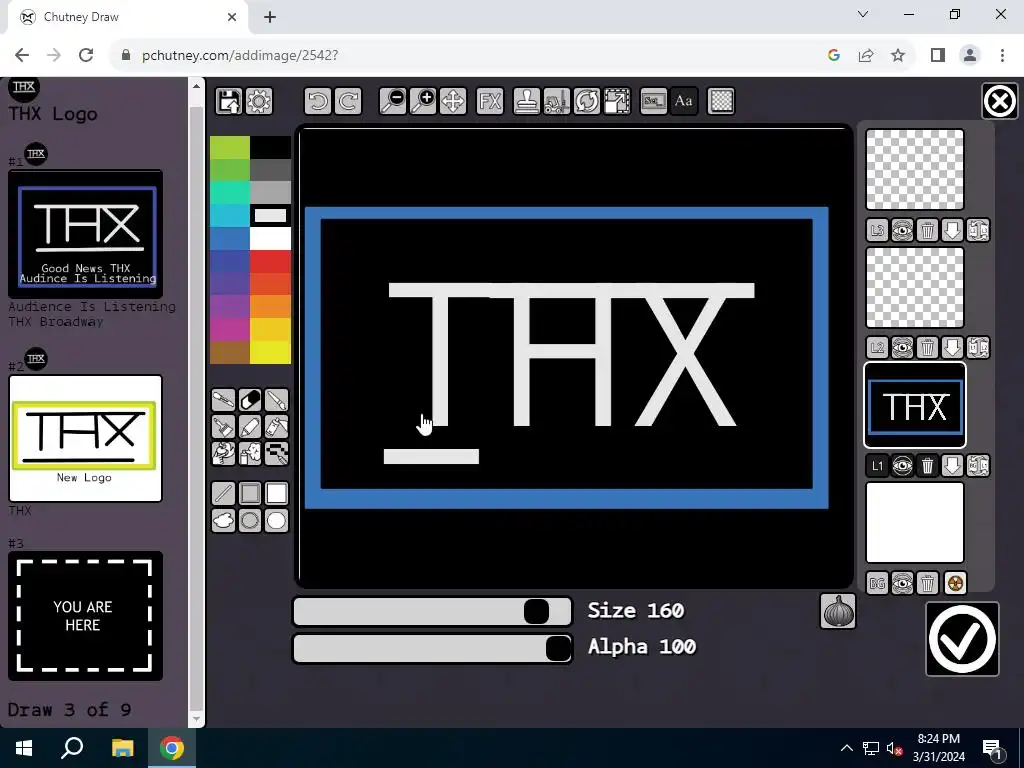Image resolution: width=1024 pixels, height=768 pixels.
Task: Select the straight line shape tool
Action: (223, 494)
